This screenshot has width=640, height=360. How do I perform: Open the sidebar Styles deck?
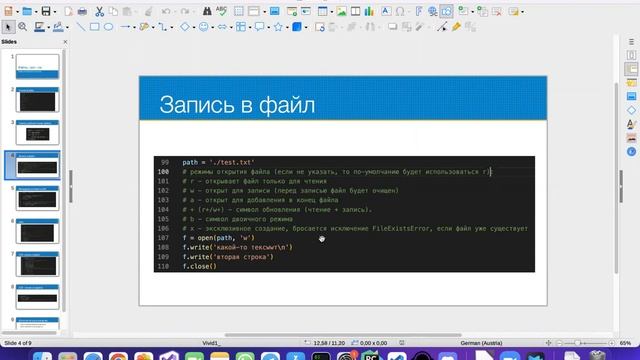(631, 124)
